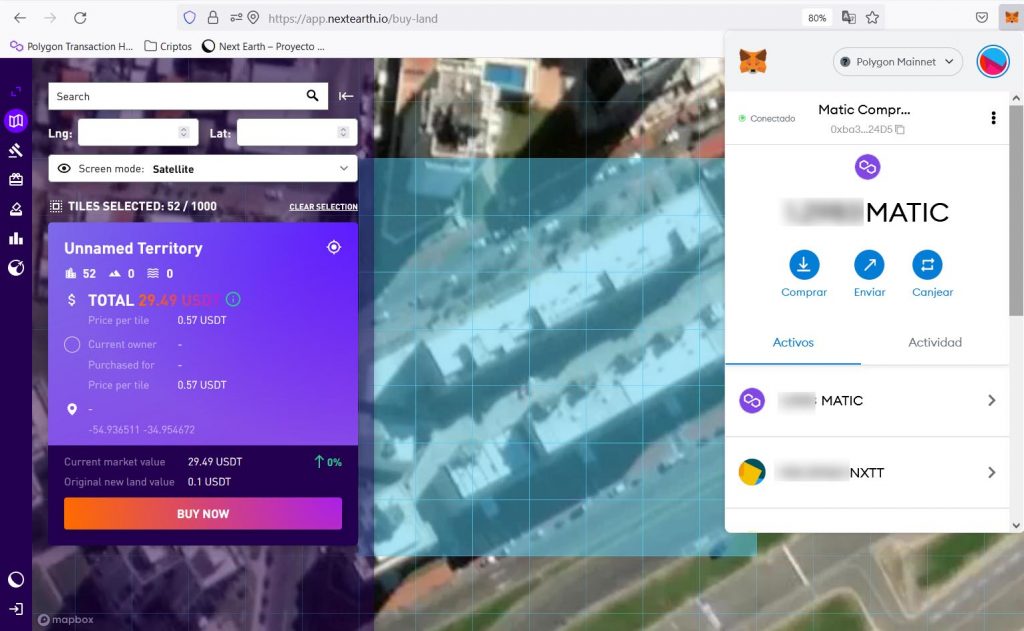1024x631 pixels.
Task: Open Polygon Transaction History bookmark
Action: click(72, 46)
